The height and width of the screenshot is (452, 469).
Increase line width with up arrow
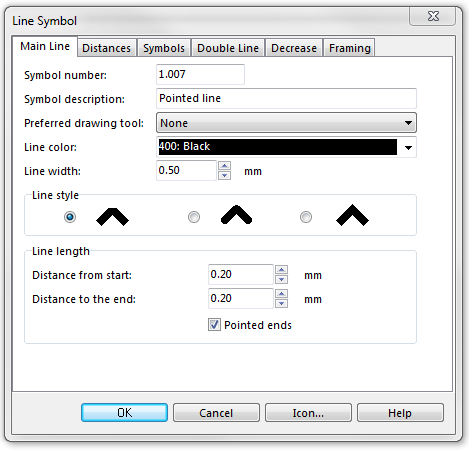coord(224,165)
